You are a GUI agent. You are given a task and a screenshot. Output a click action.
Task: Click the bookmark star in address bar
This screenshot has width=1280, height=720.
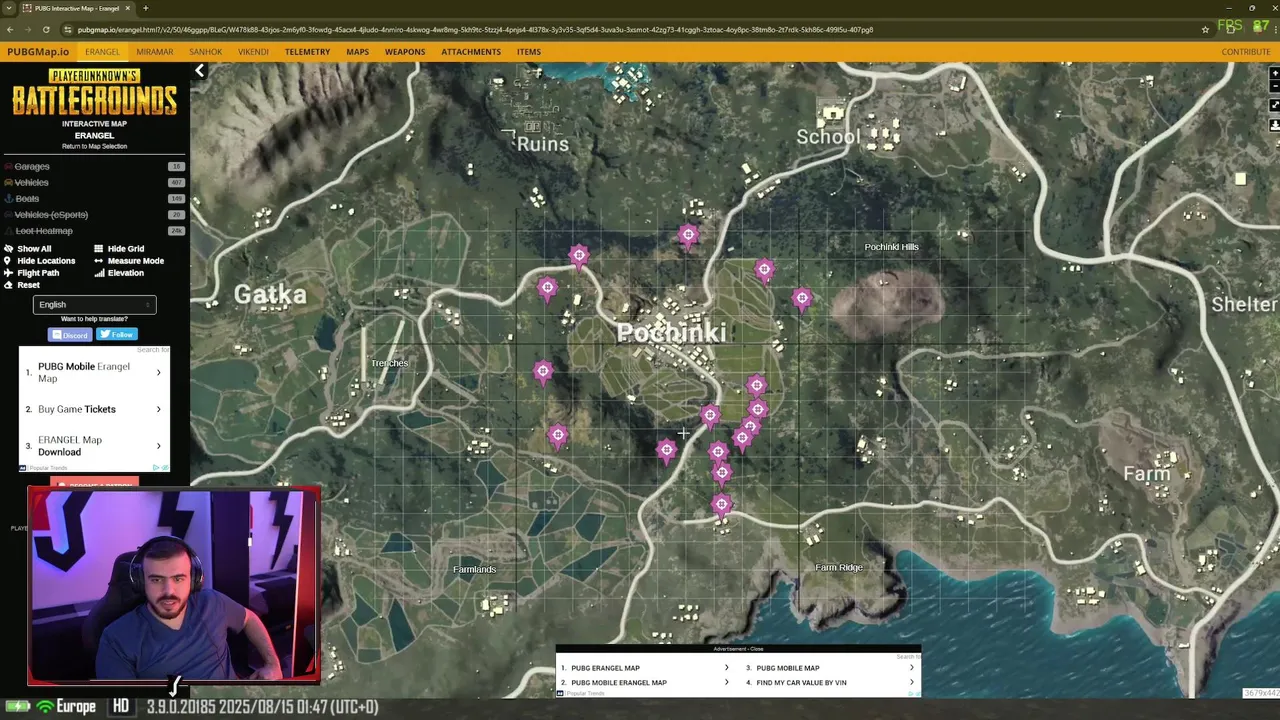1205,29
